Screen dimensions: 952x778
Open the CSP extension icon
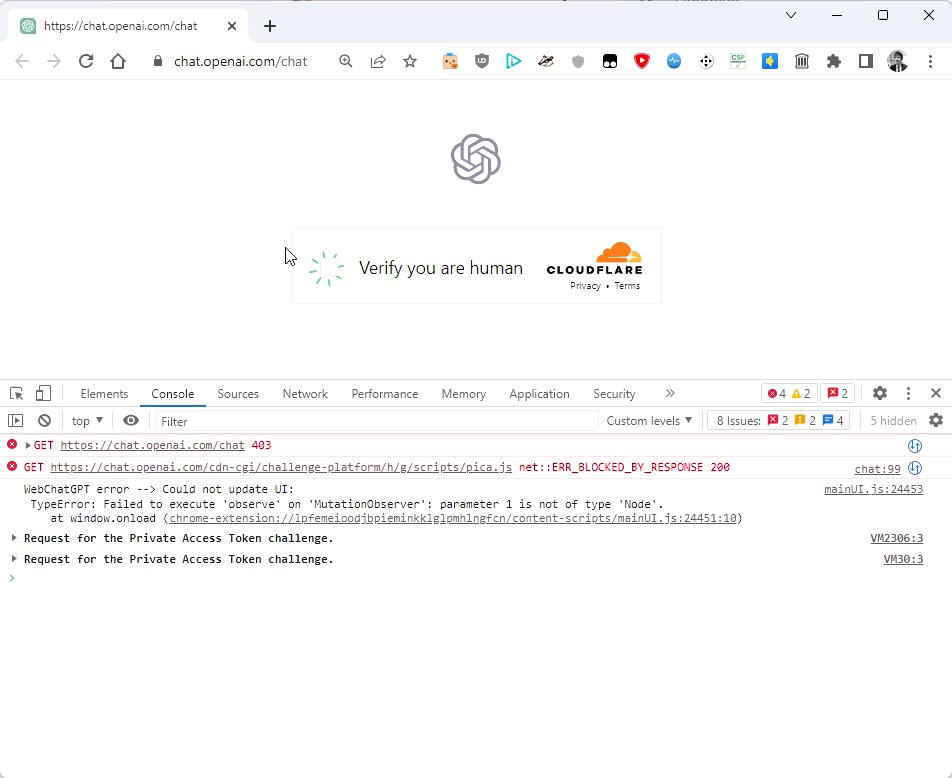click(x=738, y=61)
